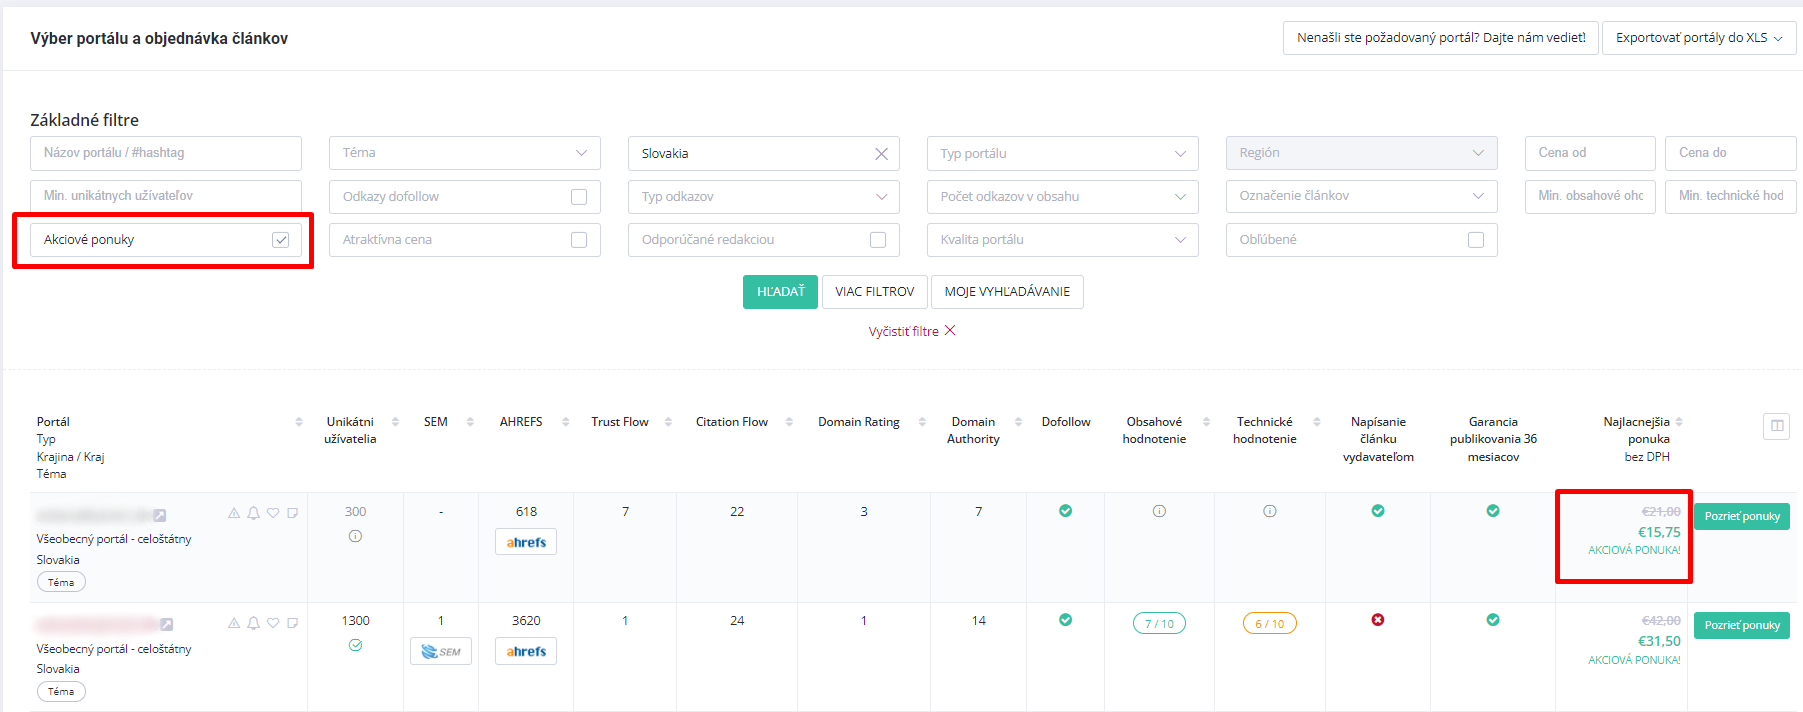
Task: Click the VIAC FILTROV button
Action: tap(874, 292)
